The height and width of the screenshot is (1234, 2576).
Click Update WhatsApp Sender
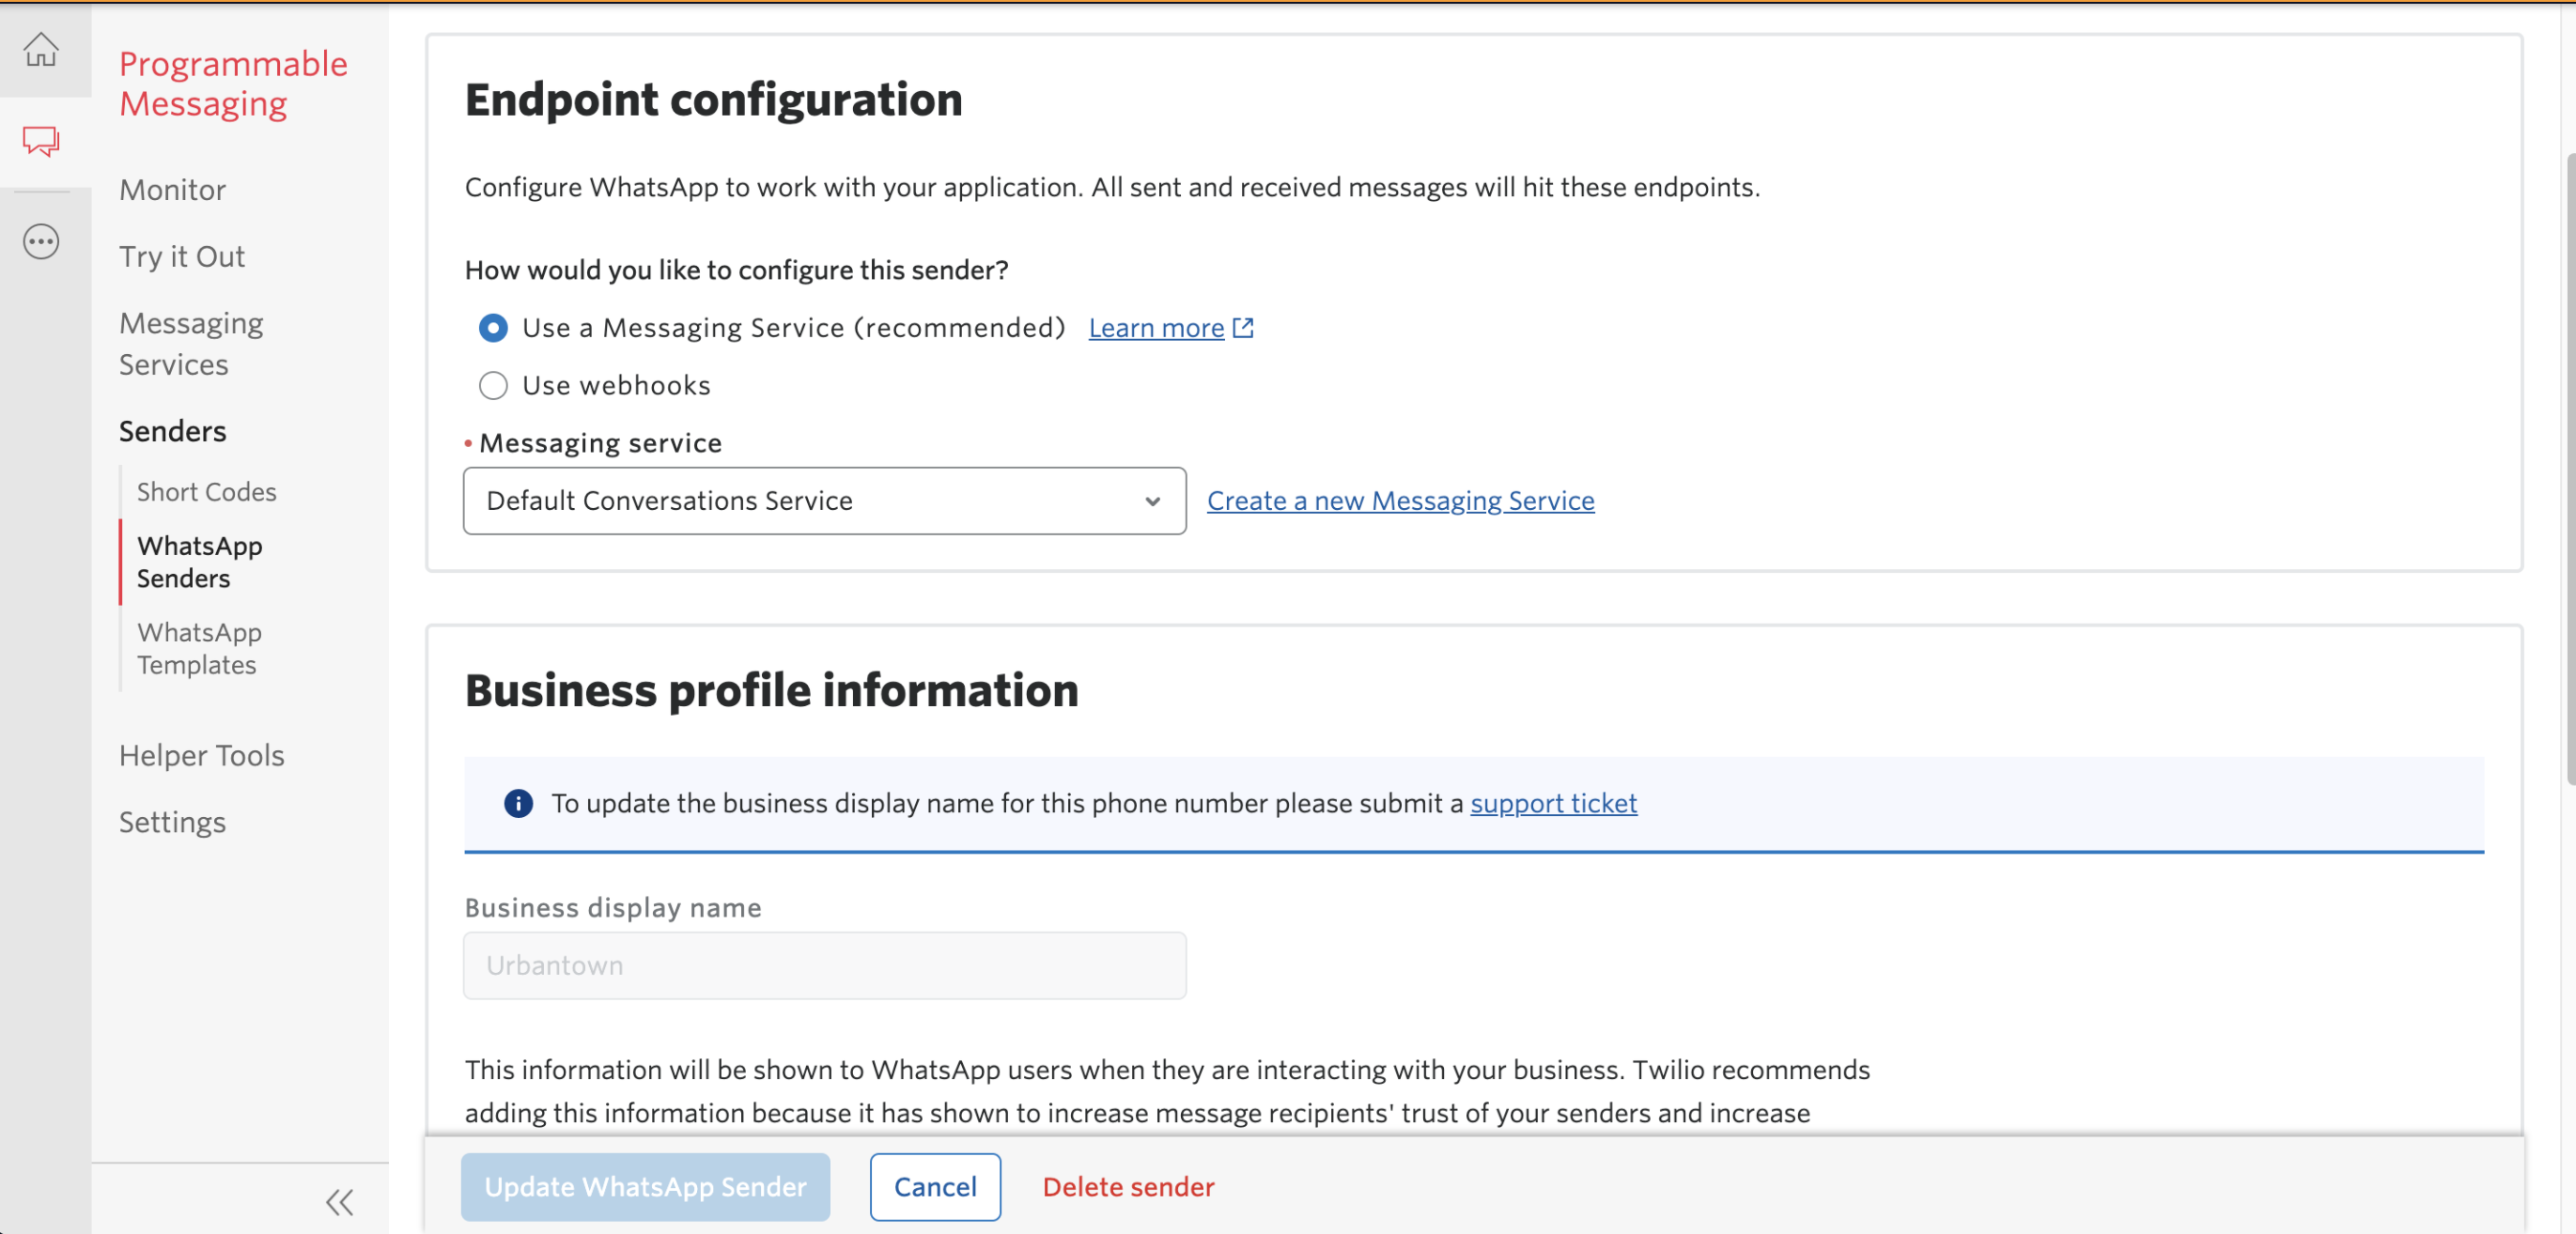644,1187
